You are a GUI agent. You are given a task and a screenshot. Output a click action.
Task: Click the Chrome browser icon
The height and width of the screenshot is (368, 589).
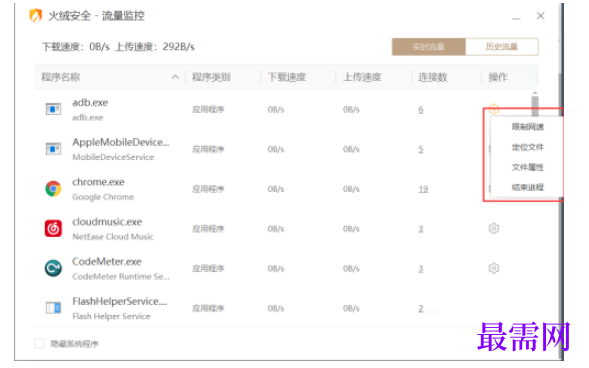(x=53, y=189)
